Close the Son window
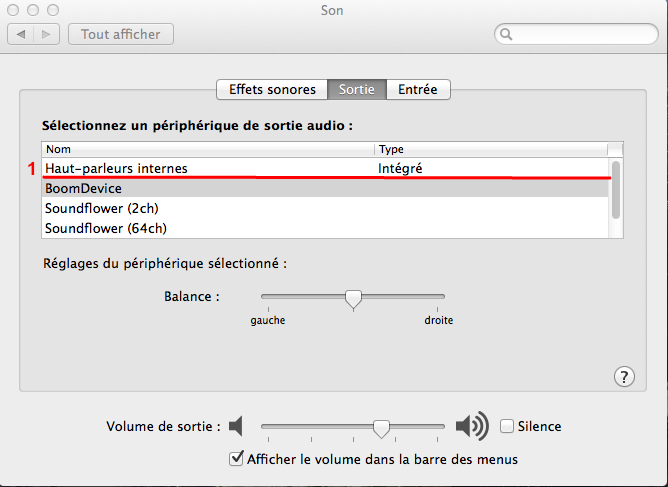668x487 pixels. tap(14, 9)
